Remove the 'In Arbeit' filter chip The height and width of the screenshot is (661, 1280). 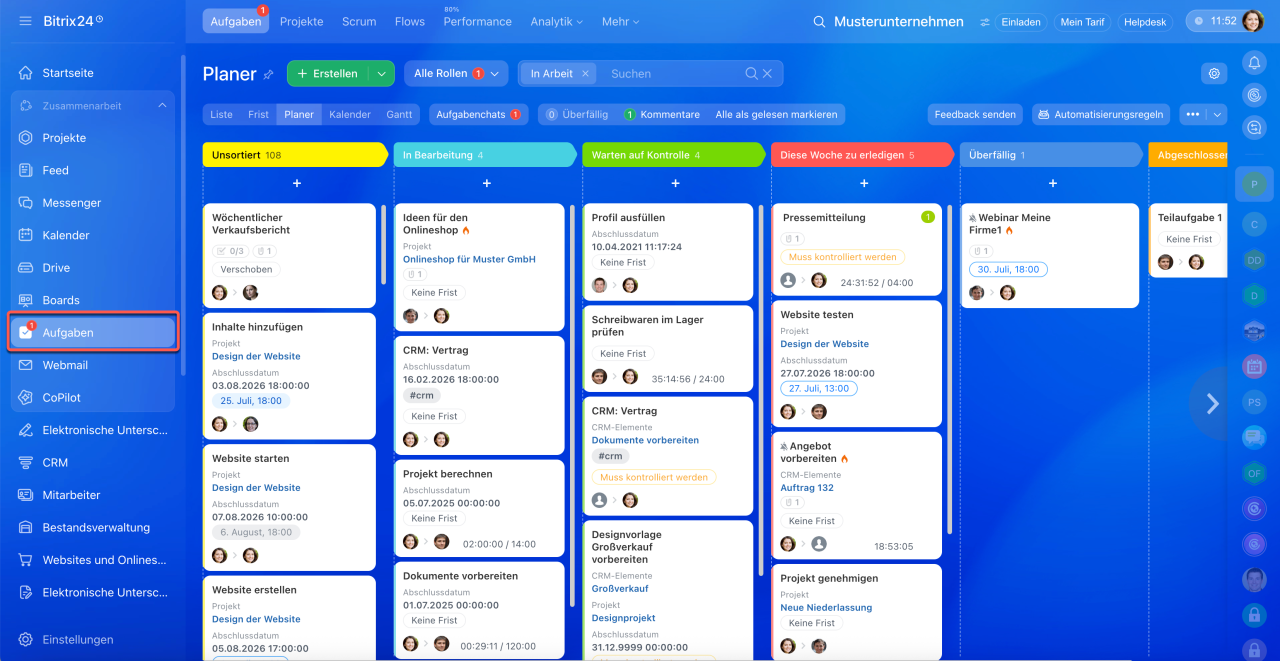(x=586, y=73)
